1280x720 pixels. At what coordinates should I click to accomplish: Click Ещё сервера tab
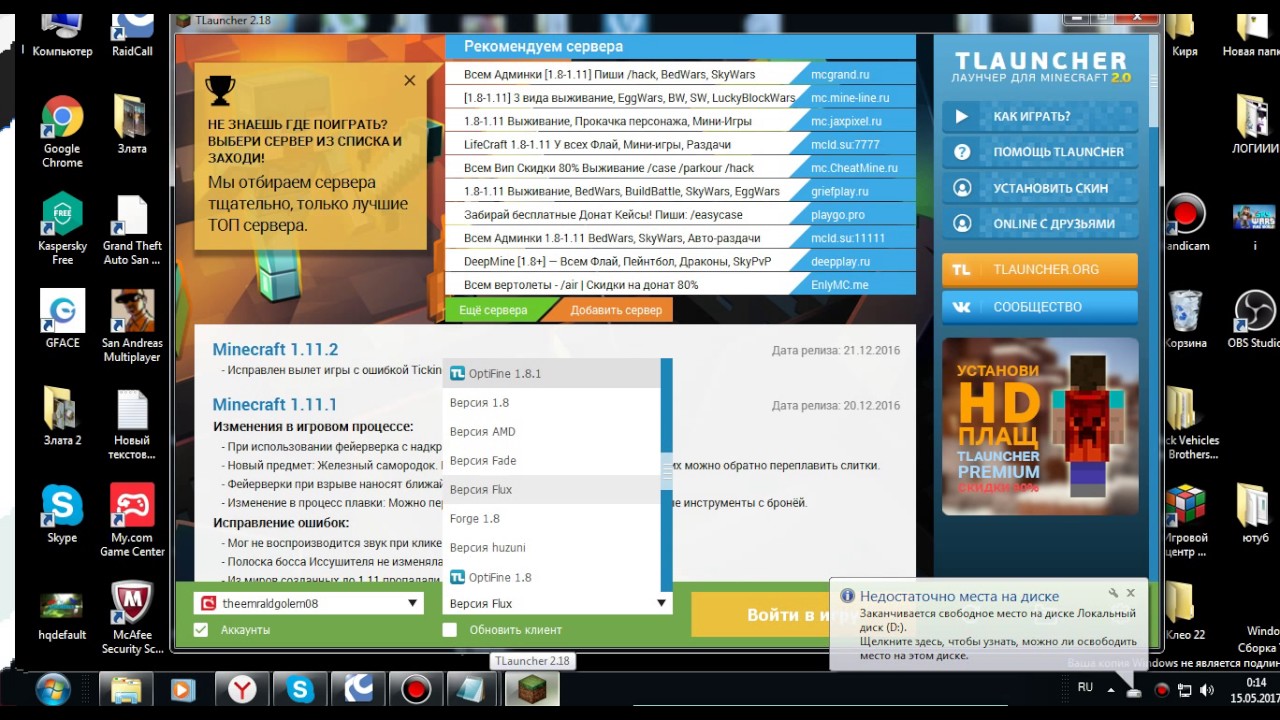(x=493, y=310)
